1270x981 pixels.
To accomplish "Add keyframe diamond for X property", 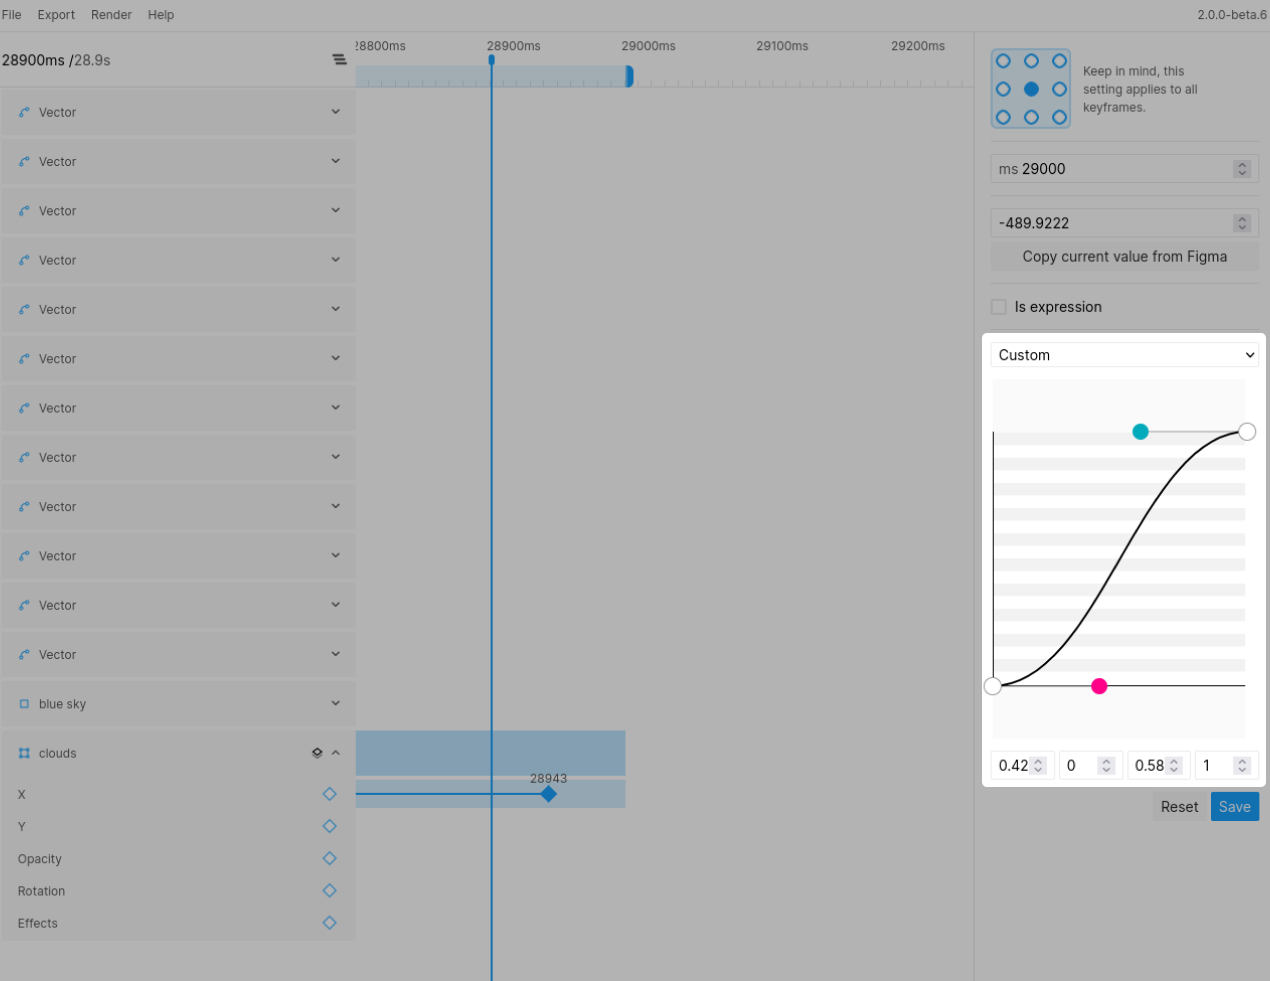I will tap(329, 794).
